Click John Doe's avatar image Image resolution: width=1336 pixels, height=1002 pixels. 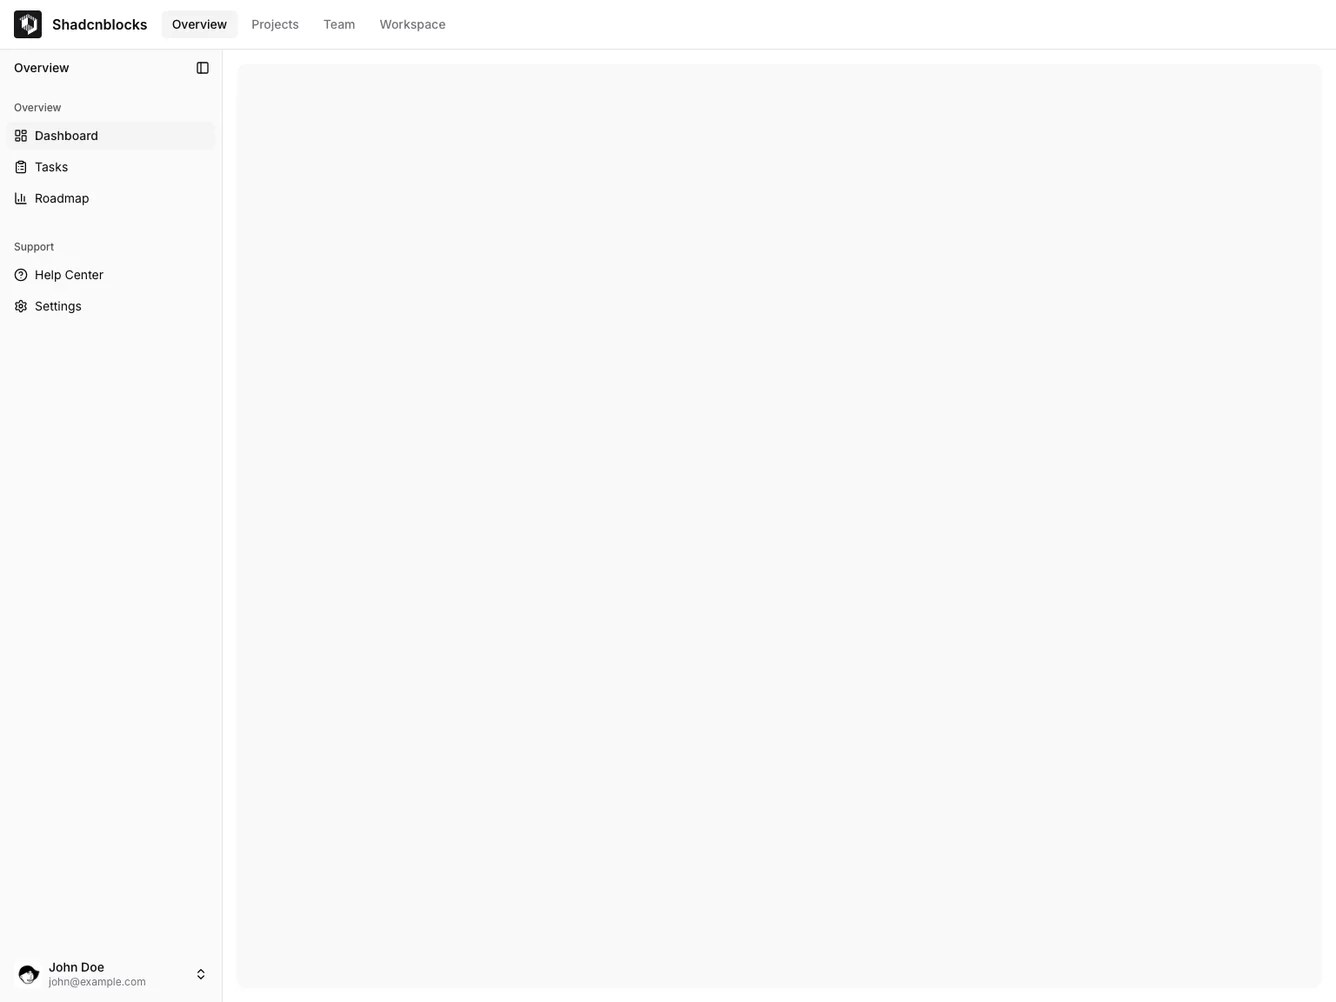coord(28,973)
